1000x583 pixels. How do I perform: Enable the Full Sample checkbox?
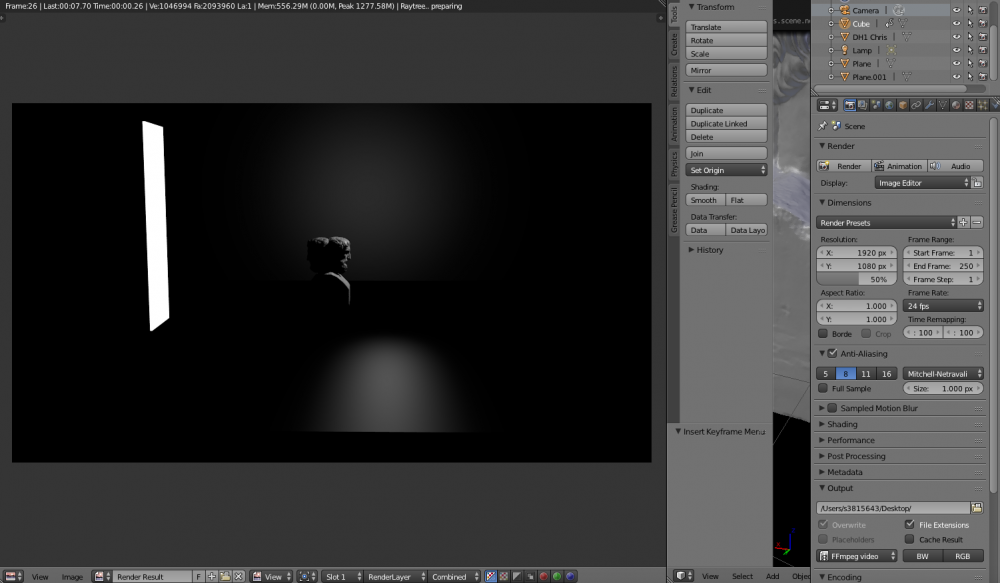823,388
